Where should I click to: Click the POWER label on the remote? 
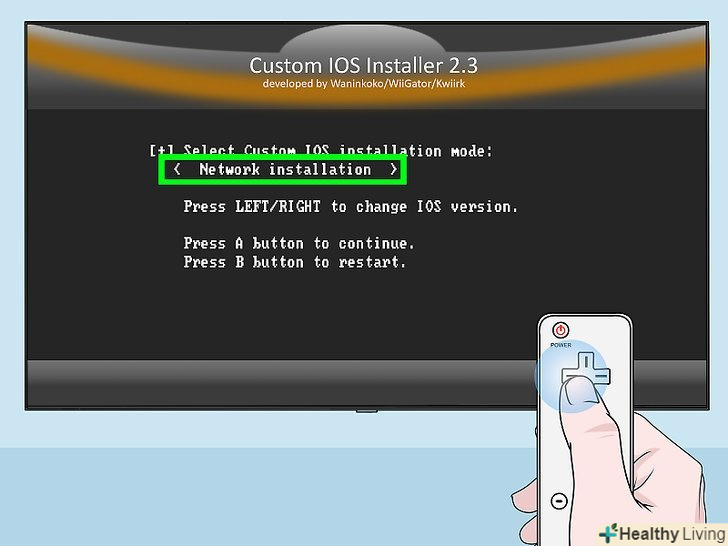point(561,345)
